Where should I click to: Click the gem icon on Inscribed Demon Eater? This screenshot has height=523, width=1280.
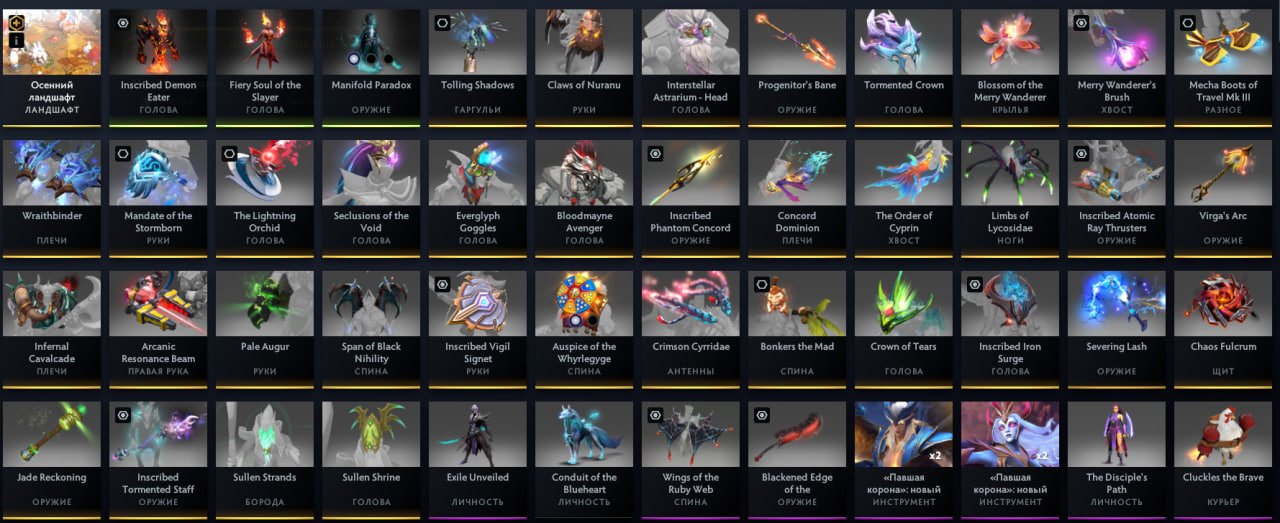tap(123, 22)
